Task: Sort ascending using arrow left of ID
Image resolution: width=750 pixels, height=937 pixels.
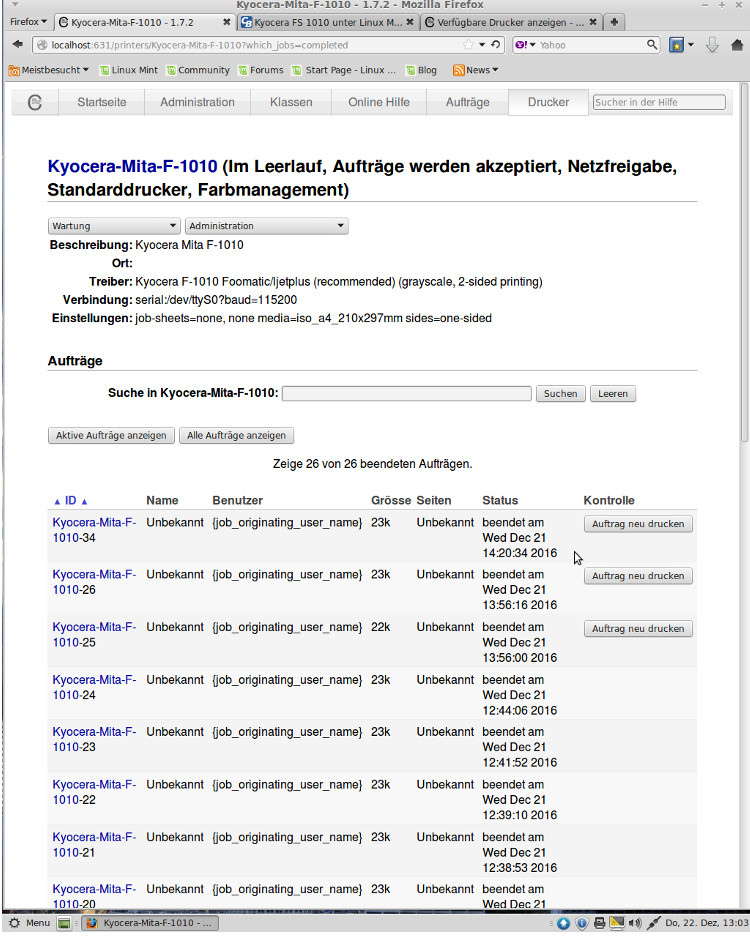Action: 57,502
